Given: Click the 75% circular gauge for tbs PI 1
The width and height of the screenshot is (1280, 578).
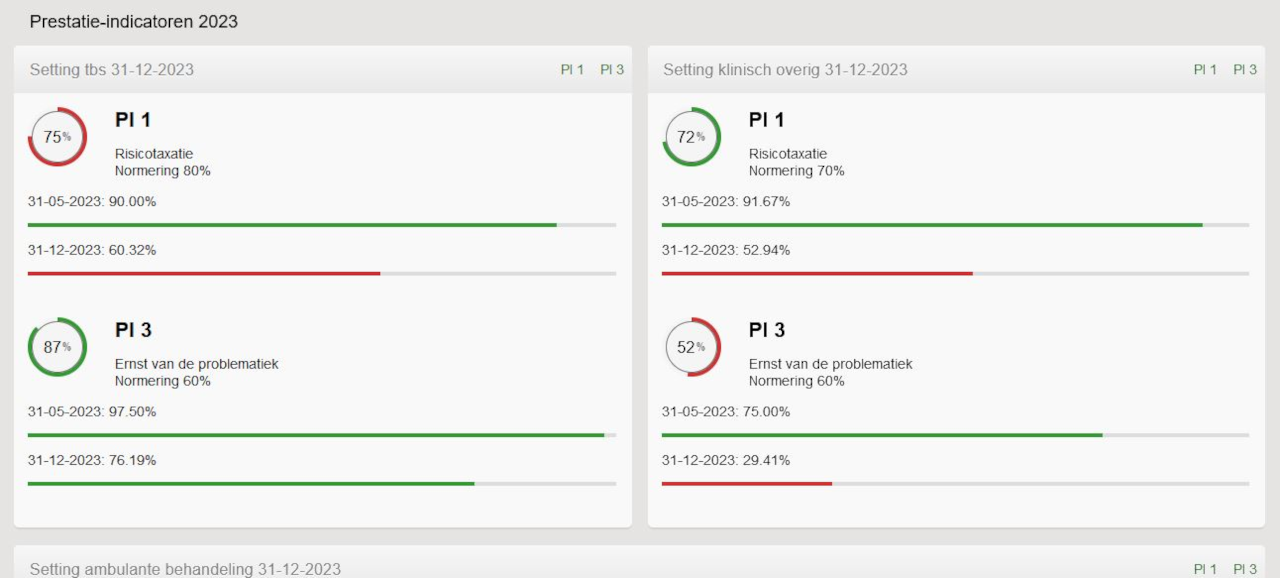Looking at the screenshot, I should point(57,137).
